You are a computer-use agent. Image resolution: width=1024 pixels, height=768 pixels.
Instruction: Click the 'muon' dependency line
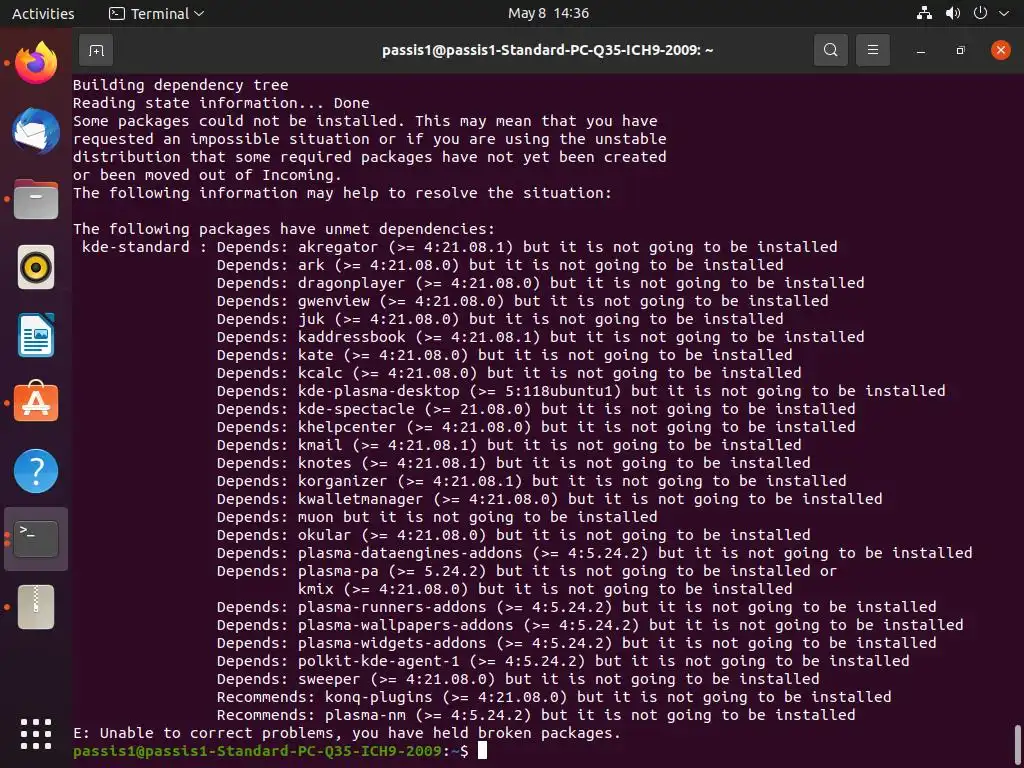pos(437,517)
